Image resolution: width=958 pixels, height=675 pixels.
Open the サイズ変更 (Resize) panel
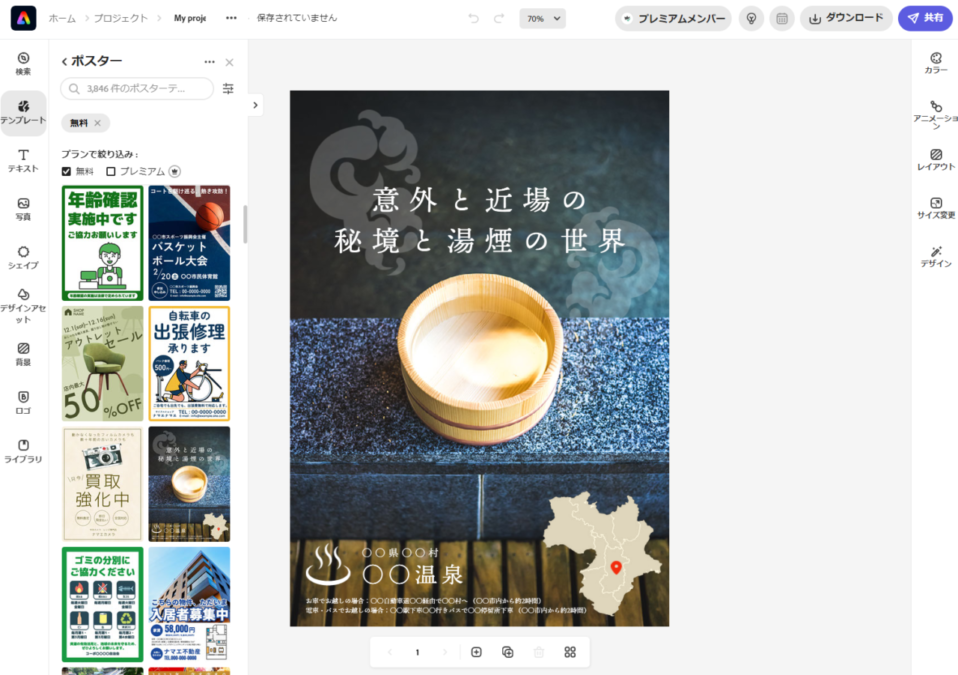click(936, 208)
